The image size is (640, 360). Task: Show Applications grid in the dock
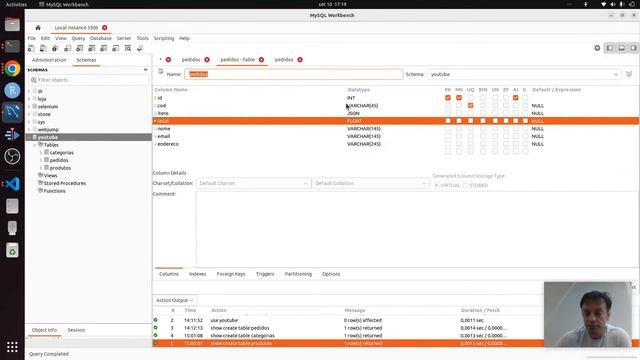pos(12,347)
